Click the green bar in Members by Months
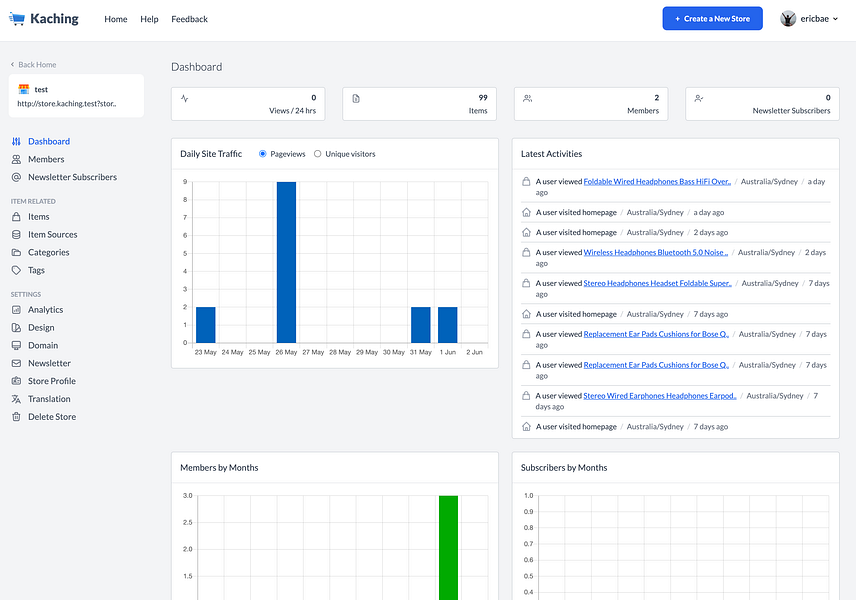This screenshot has height=600, width=856. (x=448, y=548)
